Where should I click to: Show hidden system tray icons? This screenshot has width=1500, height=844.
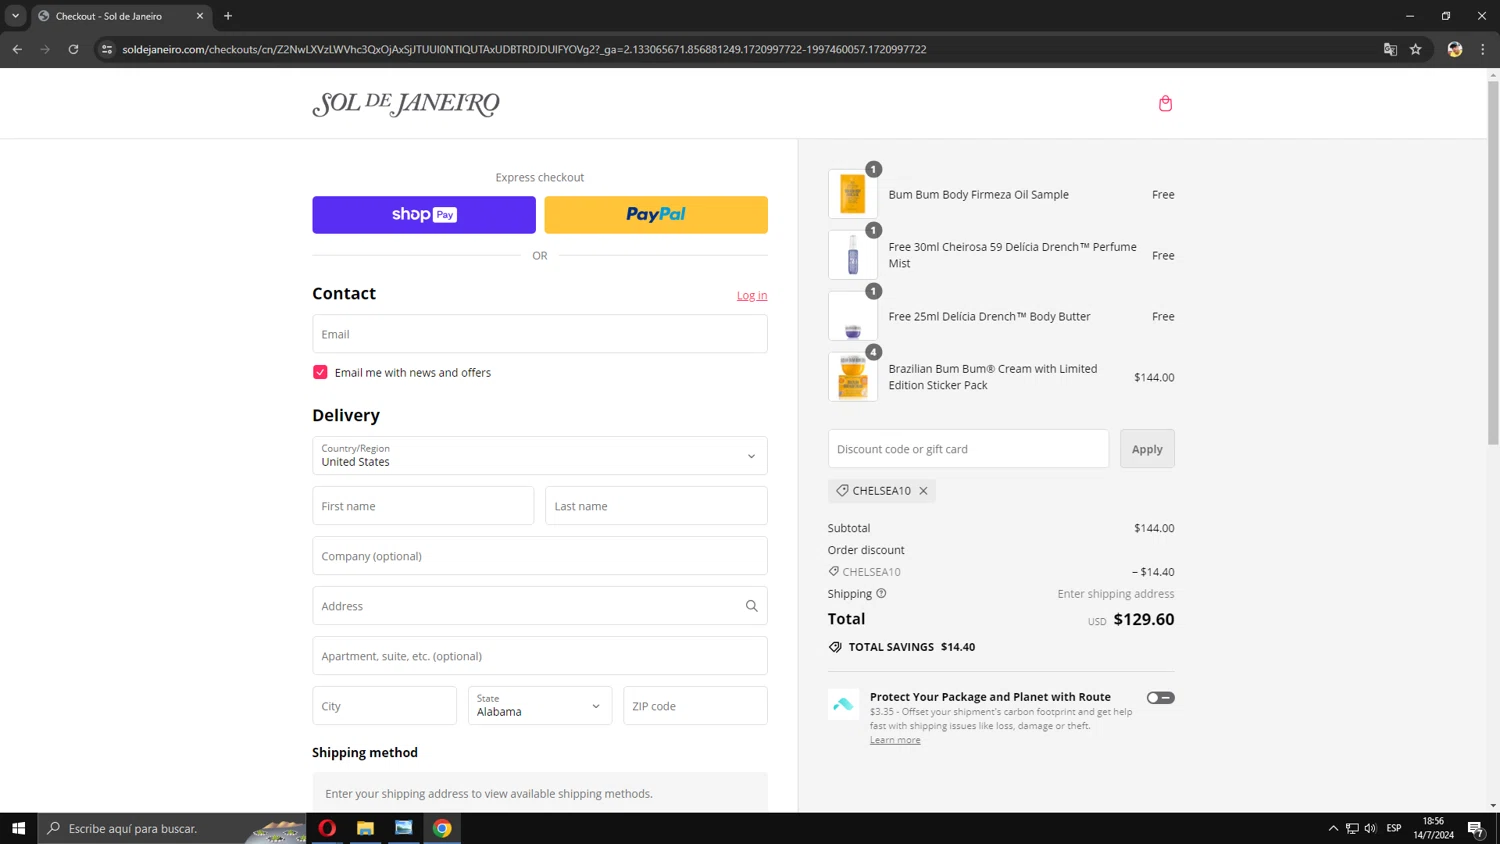1333,828
